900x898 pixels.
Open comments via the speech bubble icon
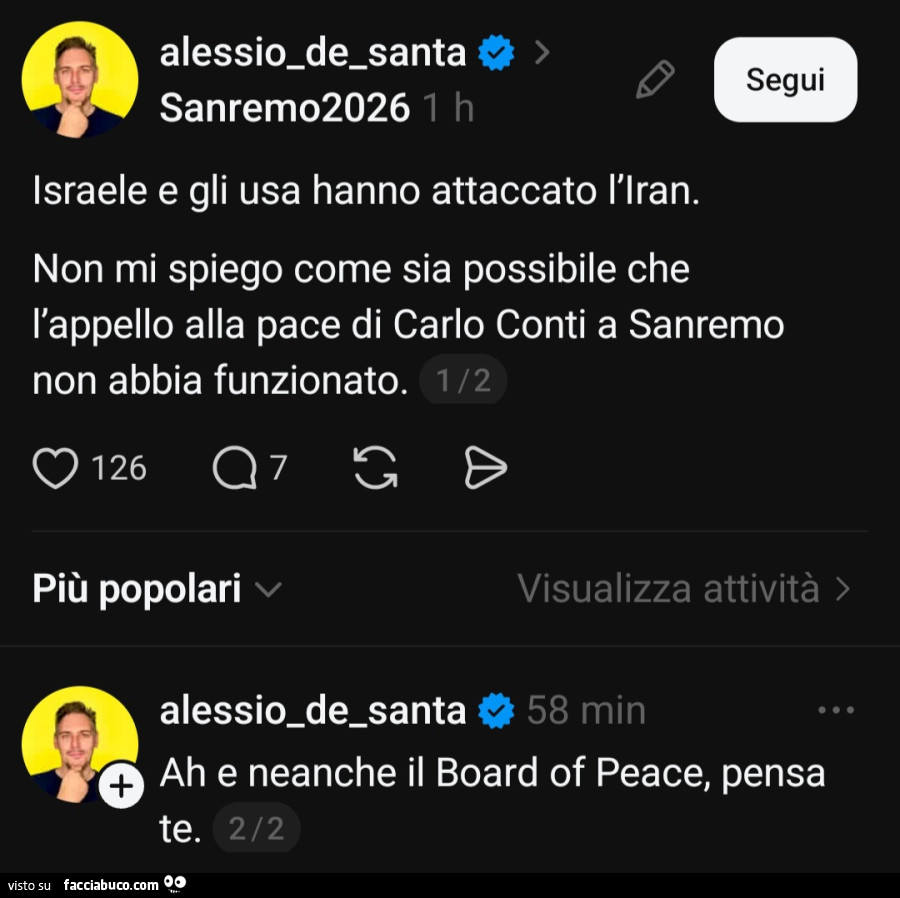[x=234, y=468]
